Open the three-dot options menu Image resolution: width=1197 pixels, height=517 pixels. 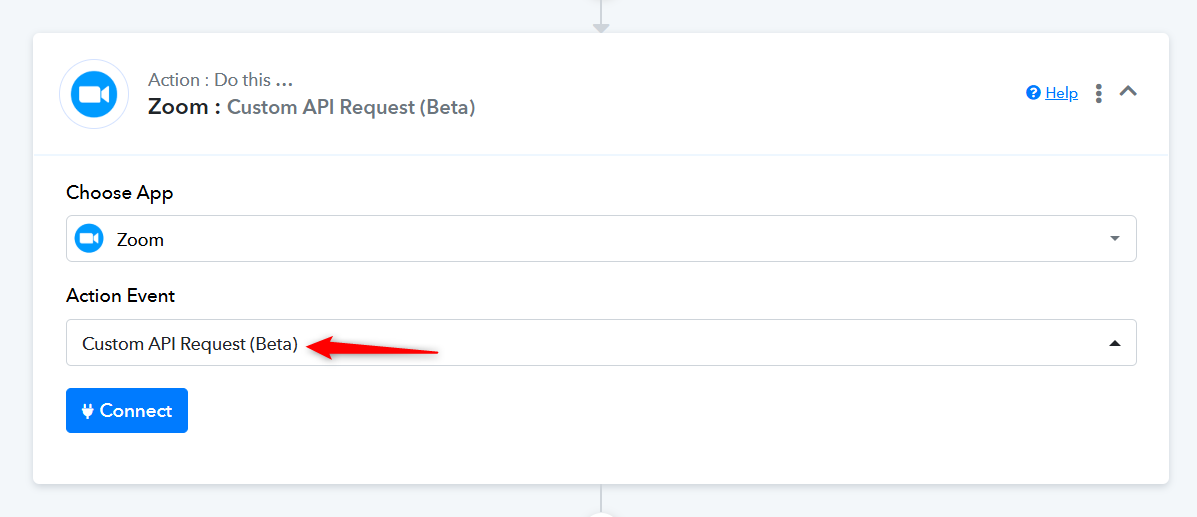[1099, 93]
